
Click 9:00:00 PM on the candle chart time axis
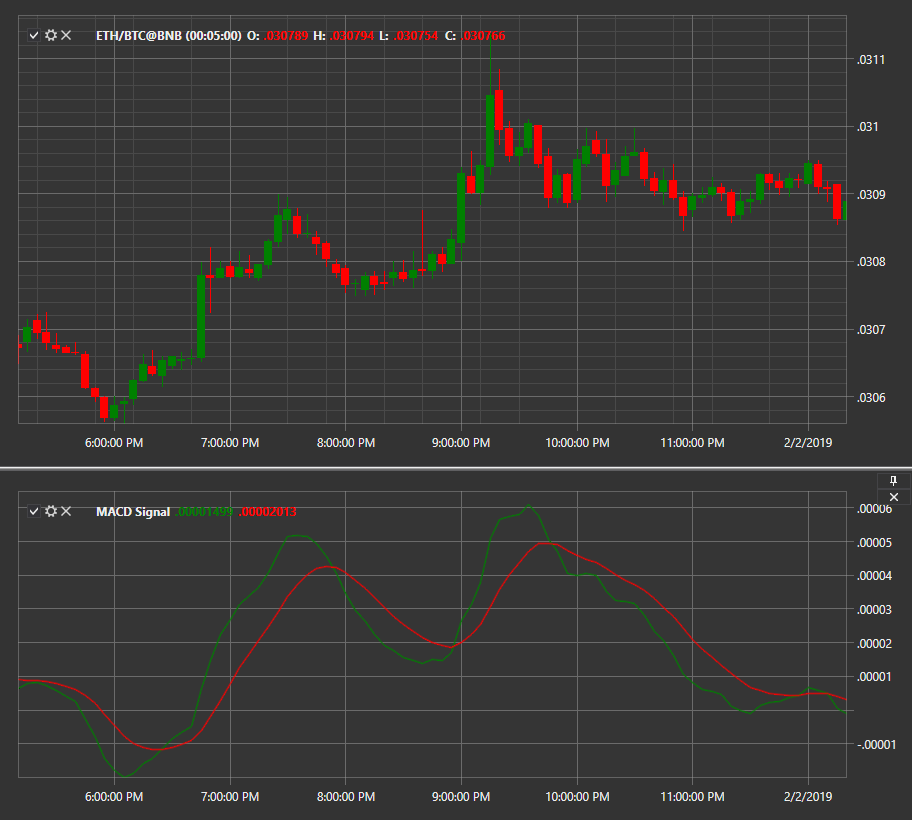coord(461,443)
